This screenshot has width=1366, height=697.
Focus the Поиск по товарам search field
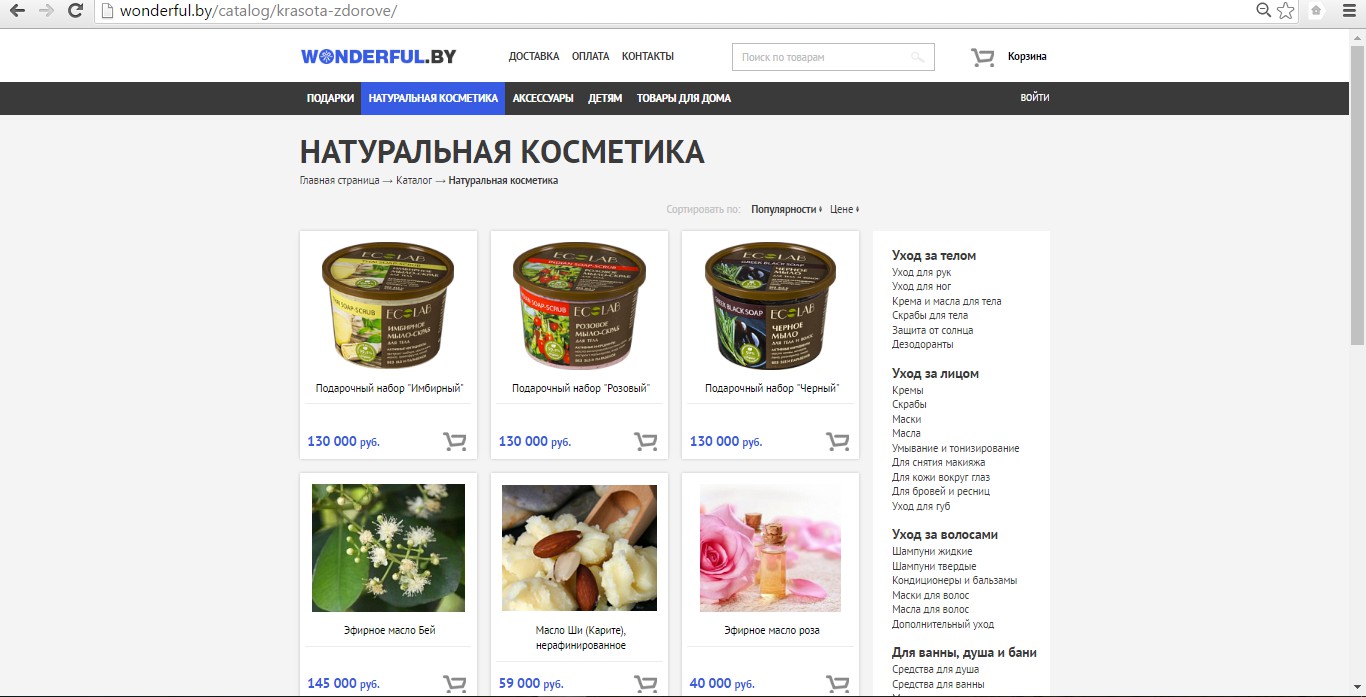[820, 57]
